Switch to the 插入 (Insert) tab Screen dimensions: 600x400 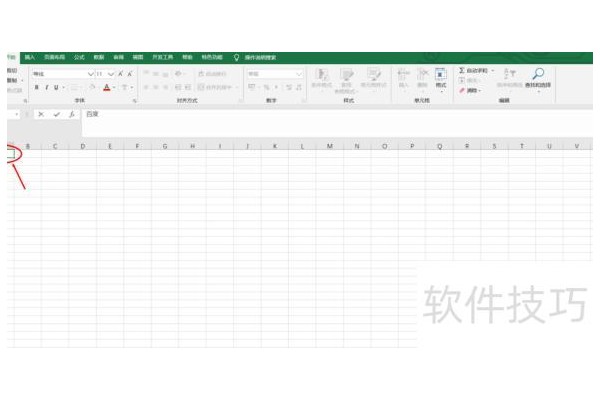[29, 57]
